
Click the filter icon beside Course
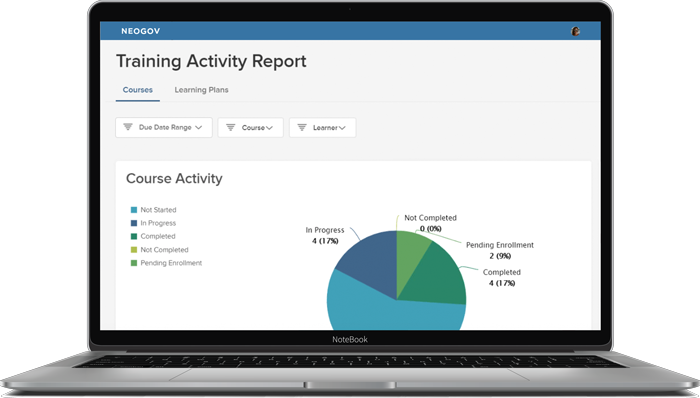tap(230, 128)
